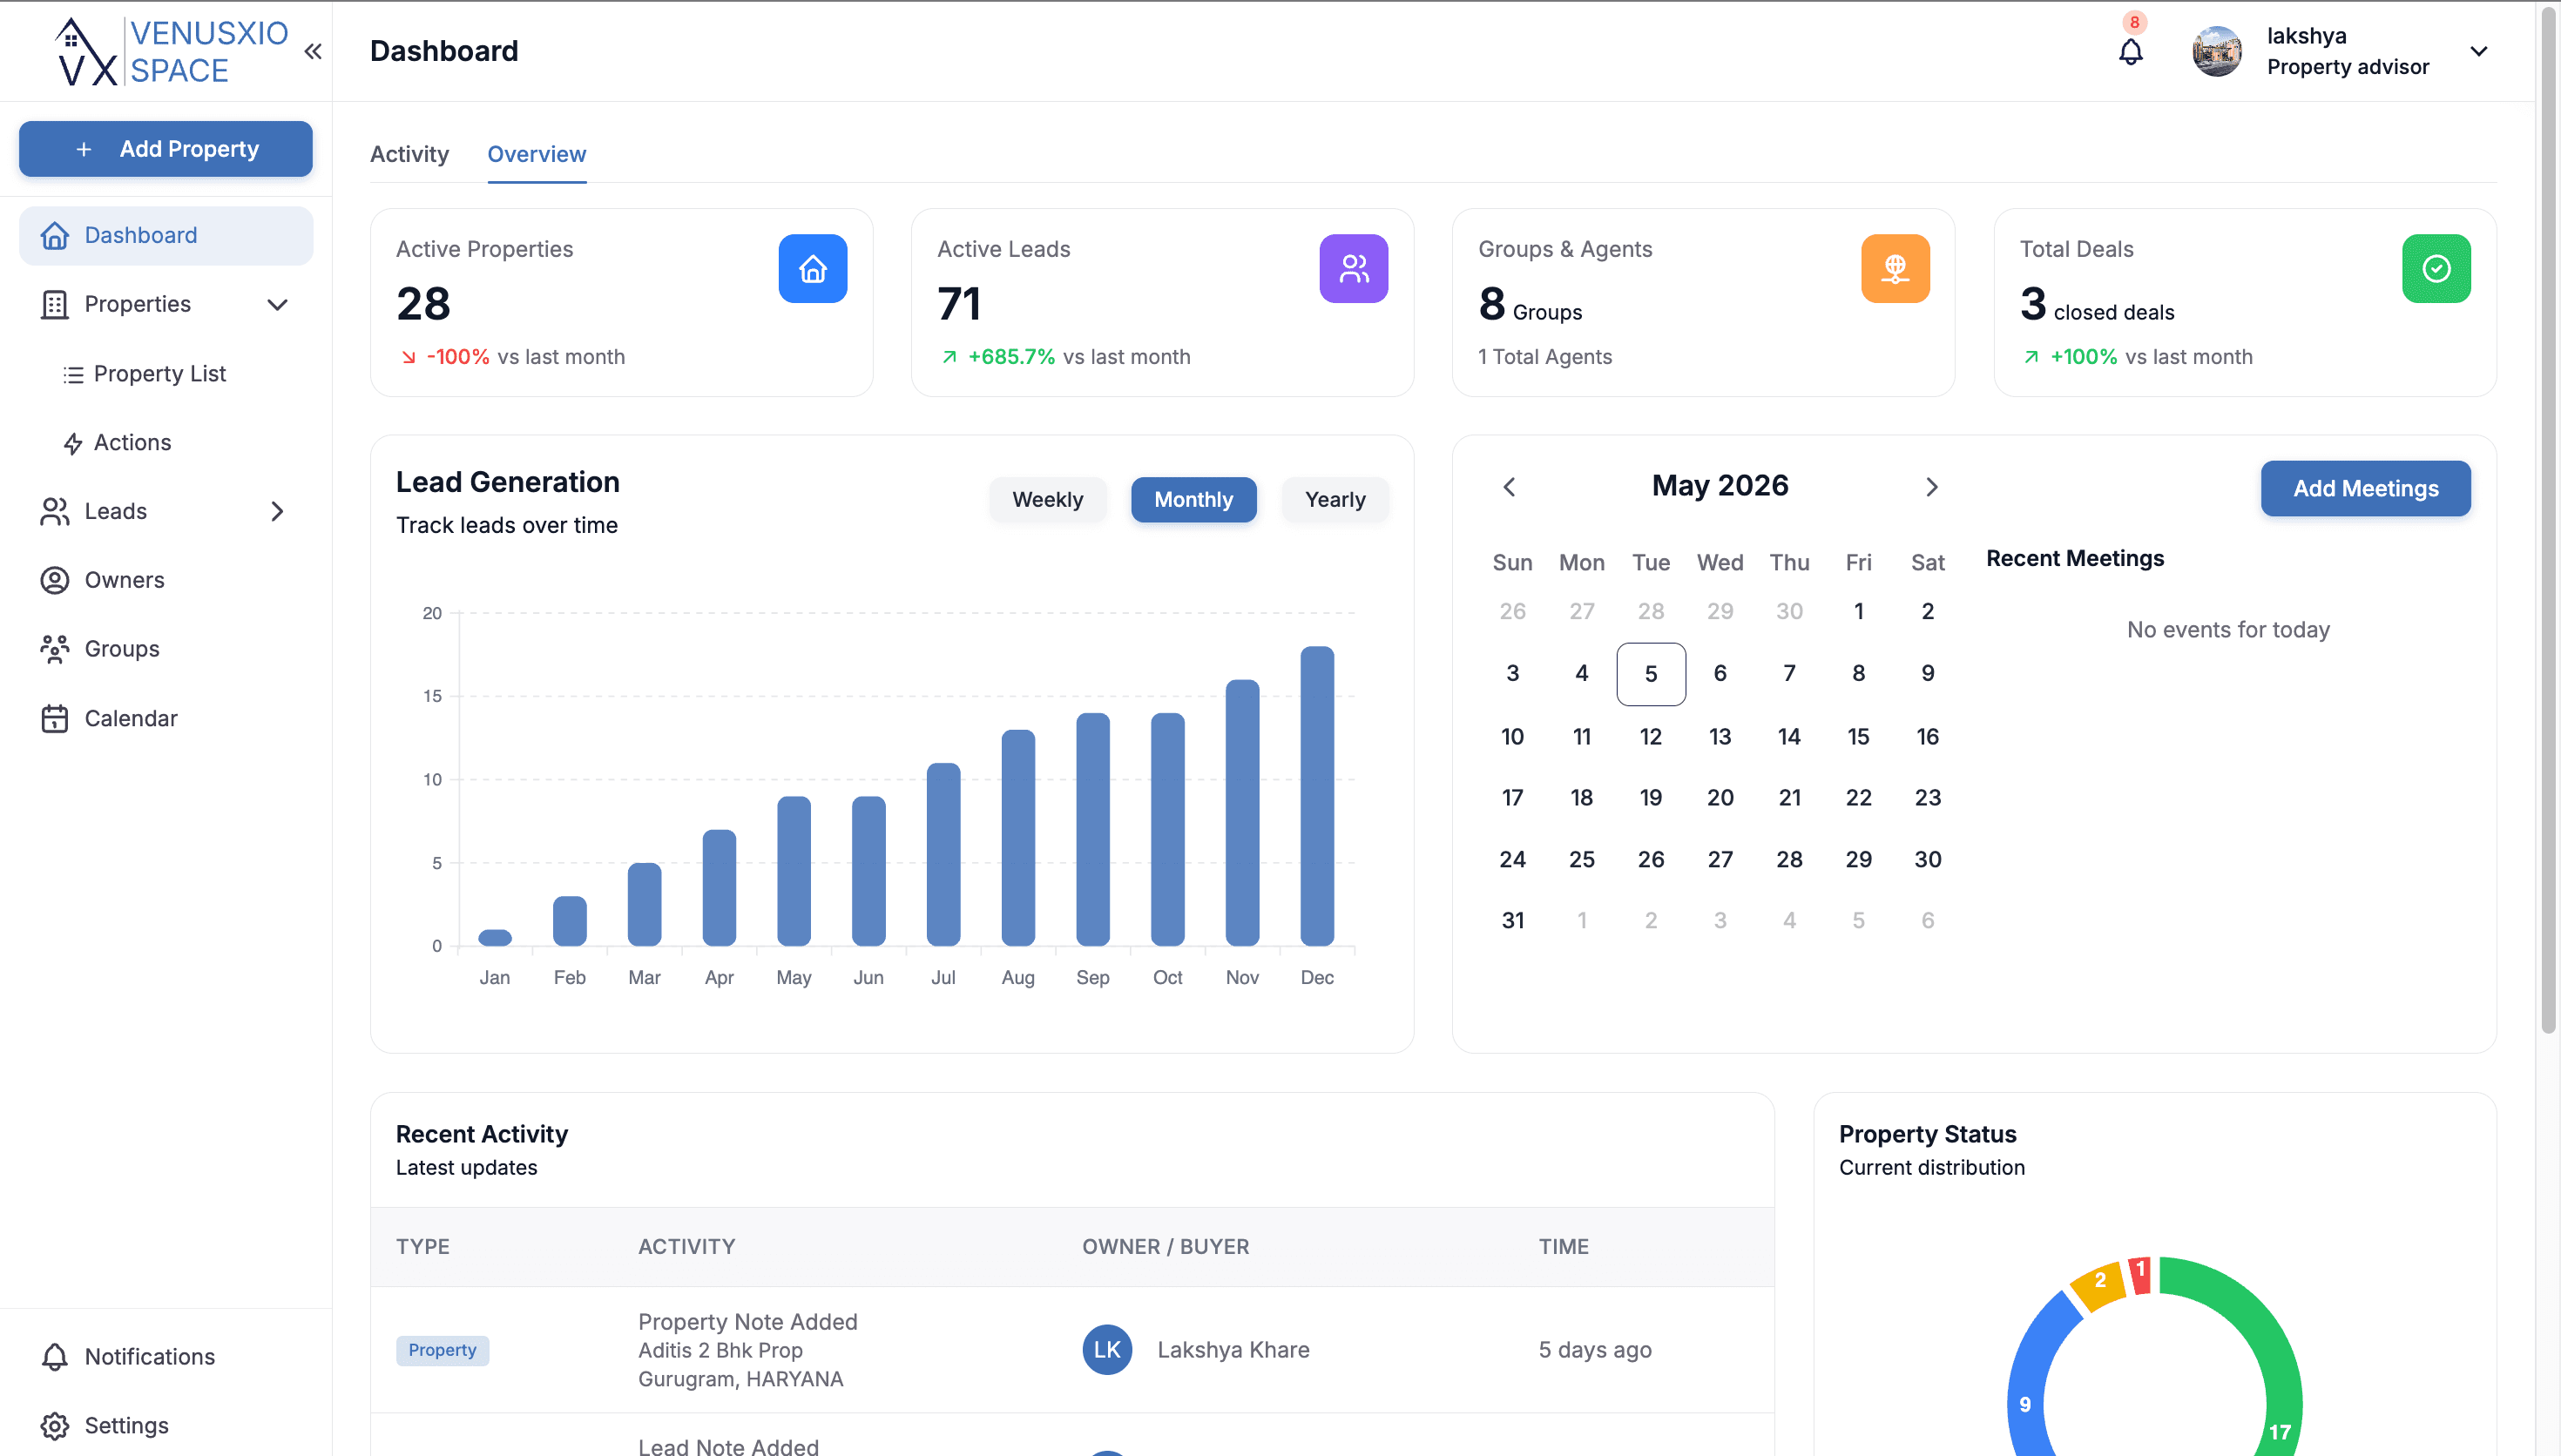The width and height of the screenshot is (2561, 1456).
Task: Open Actions in sidebar
Action: pos(132,442)
